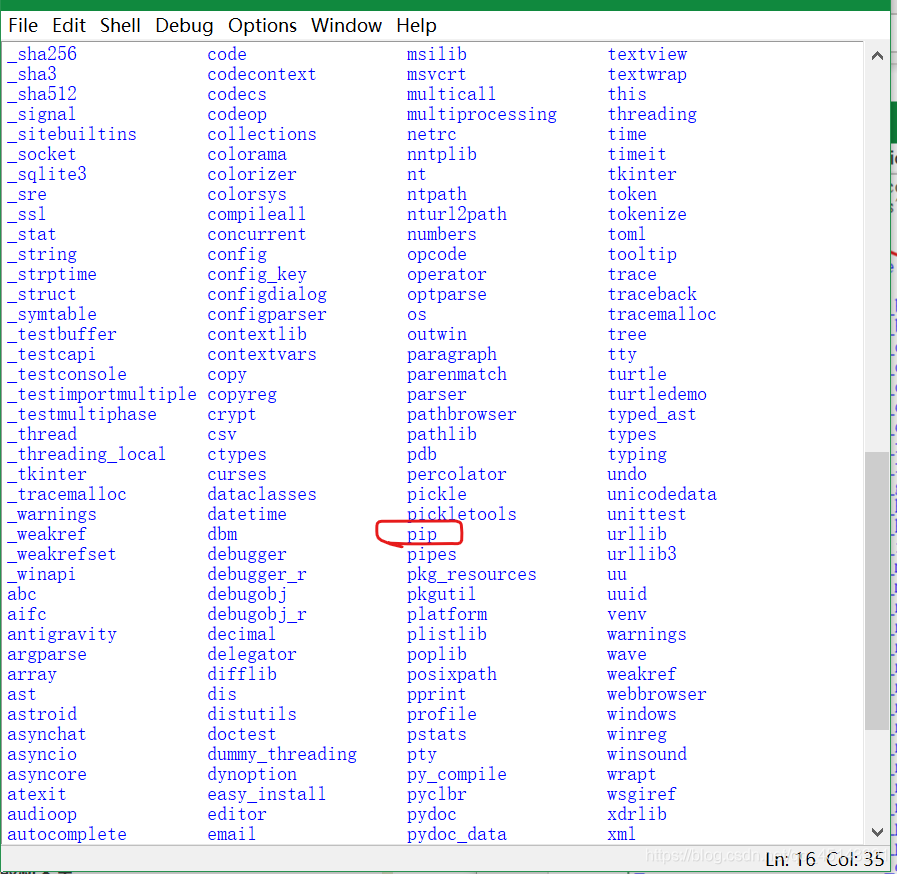897x874 pixels.
Task: Open the Help menu
Action: click(x=416, y=26)
